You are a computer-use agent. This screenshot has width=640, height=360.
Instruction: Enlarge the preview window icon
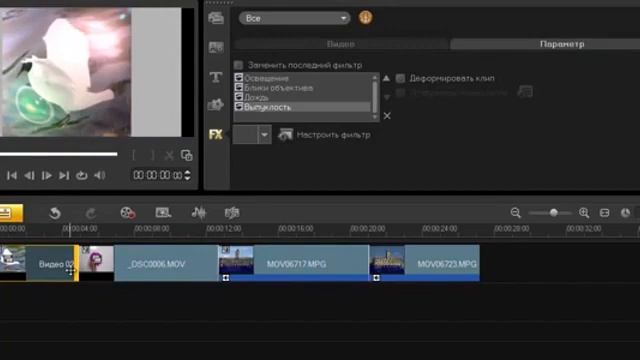[187, 155]
